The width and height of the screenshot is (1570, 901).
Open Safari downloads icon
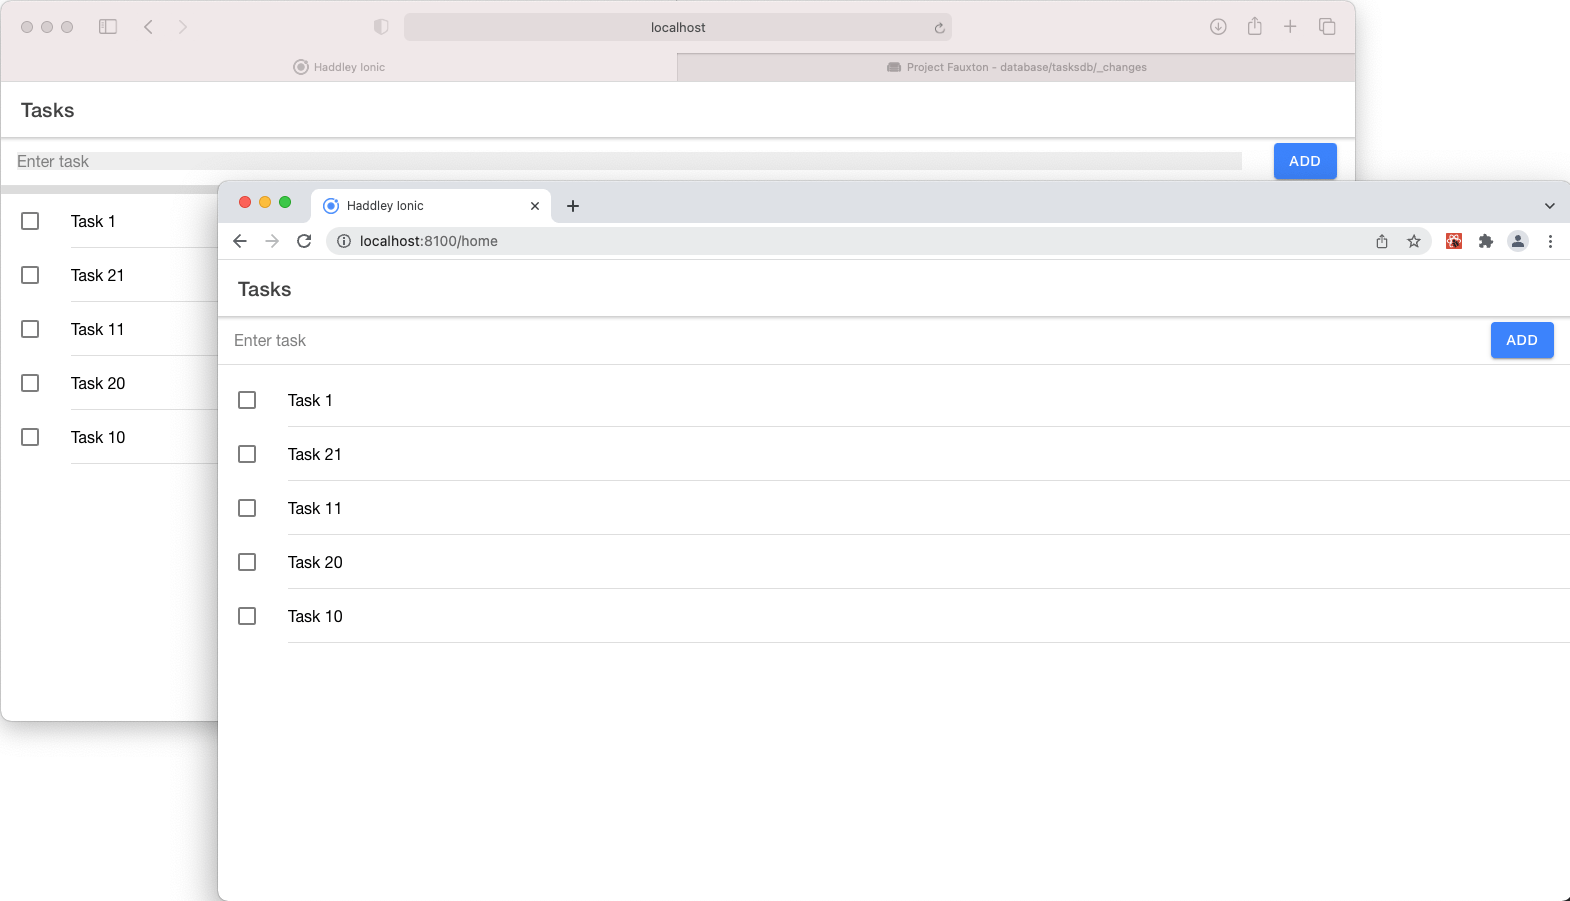click(x=1218, y=27)
